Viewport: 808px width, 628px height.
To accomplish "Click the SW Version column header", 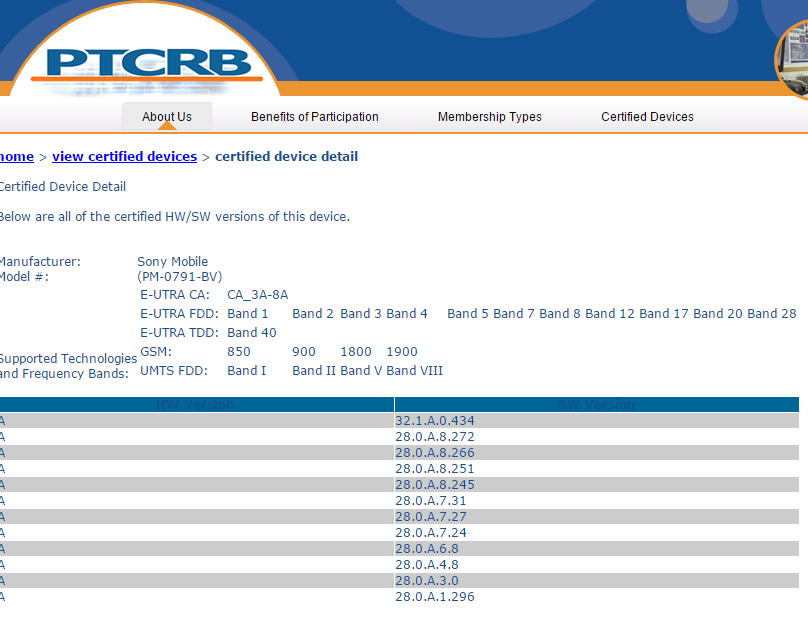I will (x=597, y=404).
